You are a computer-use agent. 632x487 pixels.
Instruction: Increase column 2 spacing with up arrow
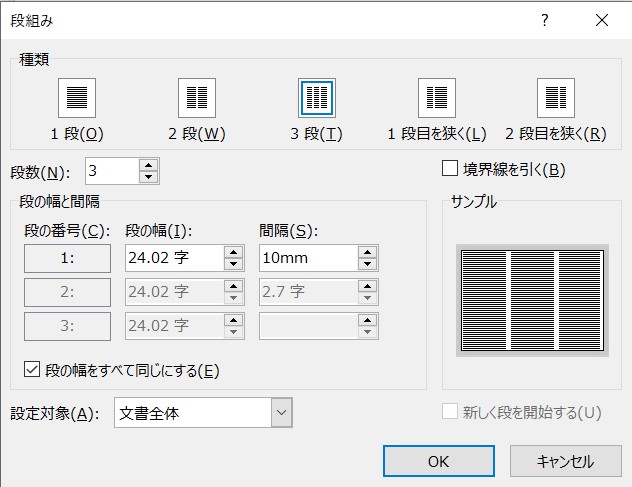368,286
